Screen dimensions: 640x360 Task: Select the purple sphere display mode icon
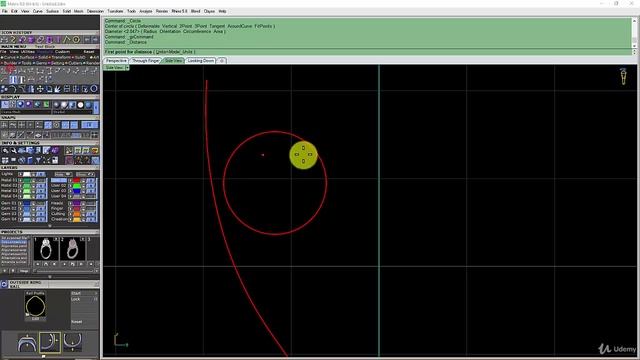tap(28, 104)
